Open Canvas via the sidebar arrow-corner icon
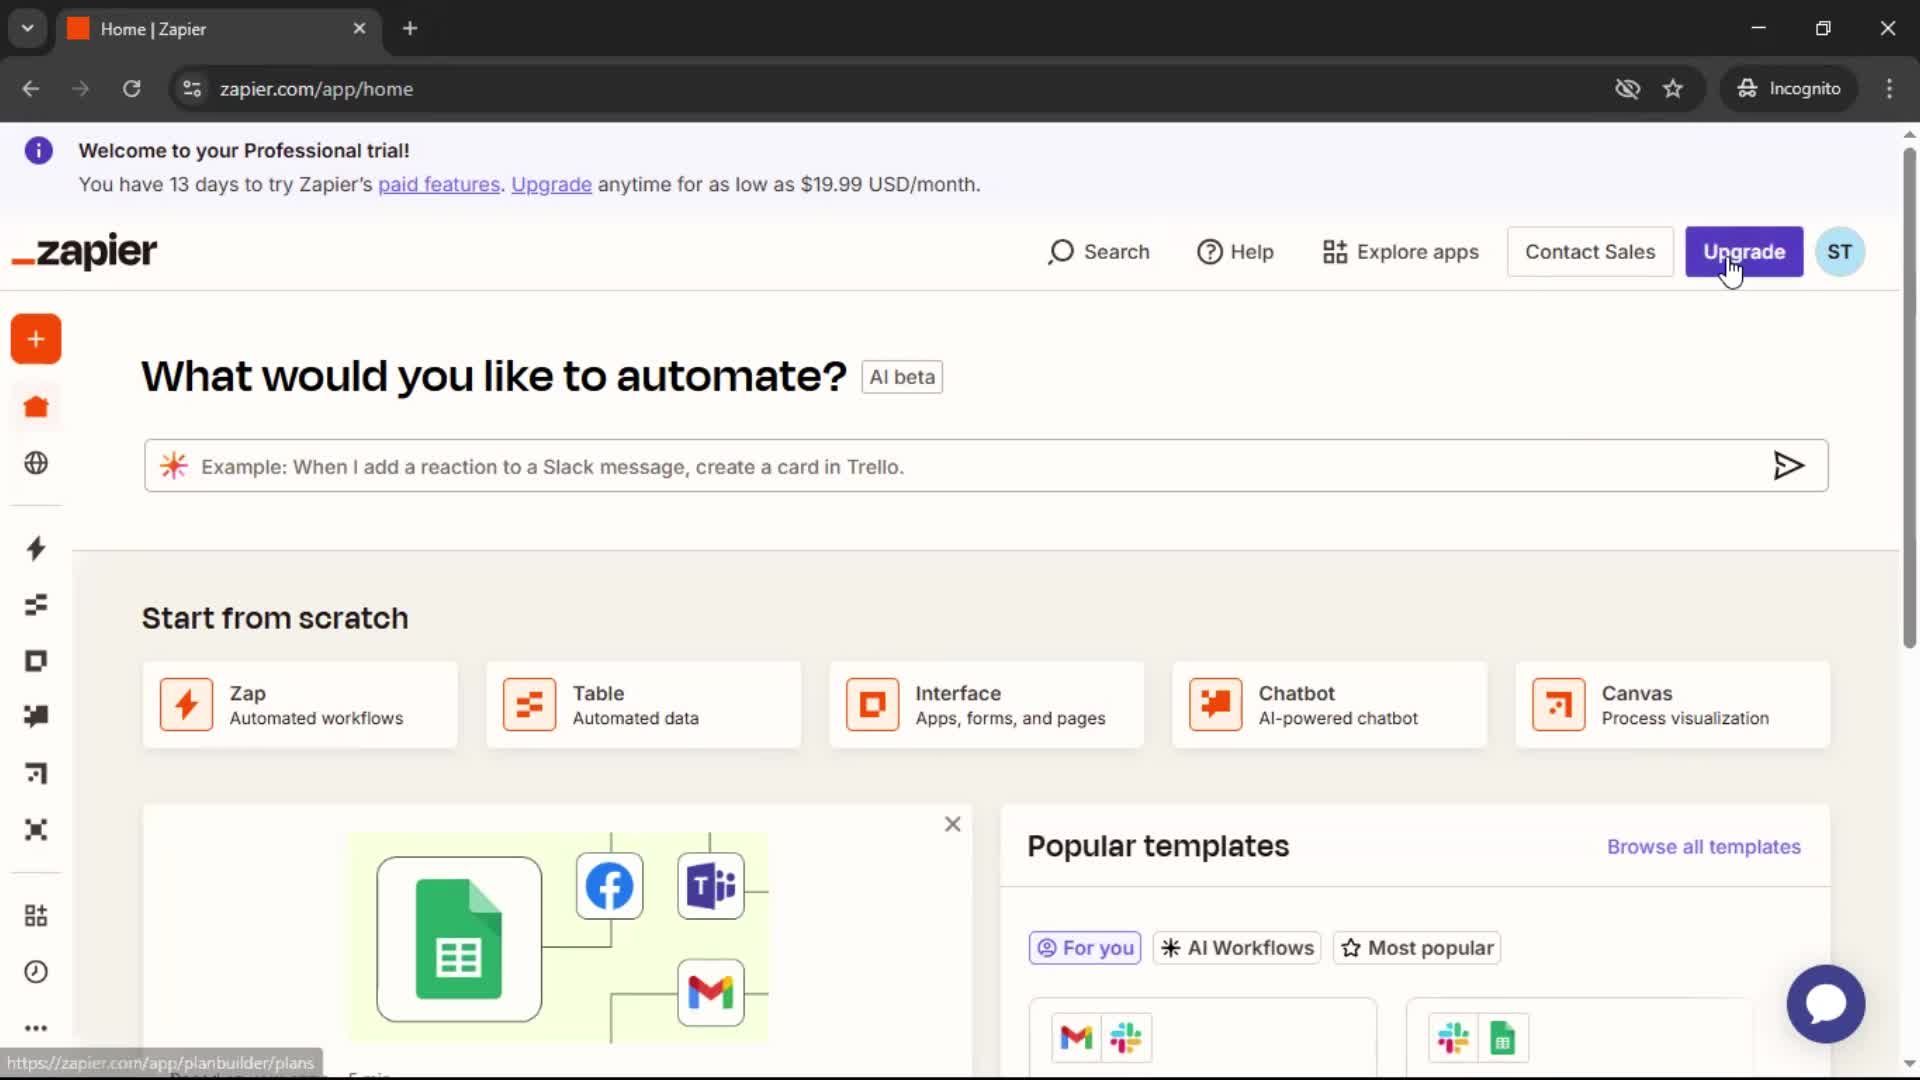This screenshot has width=1920, height=1080. point(36,773)
